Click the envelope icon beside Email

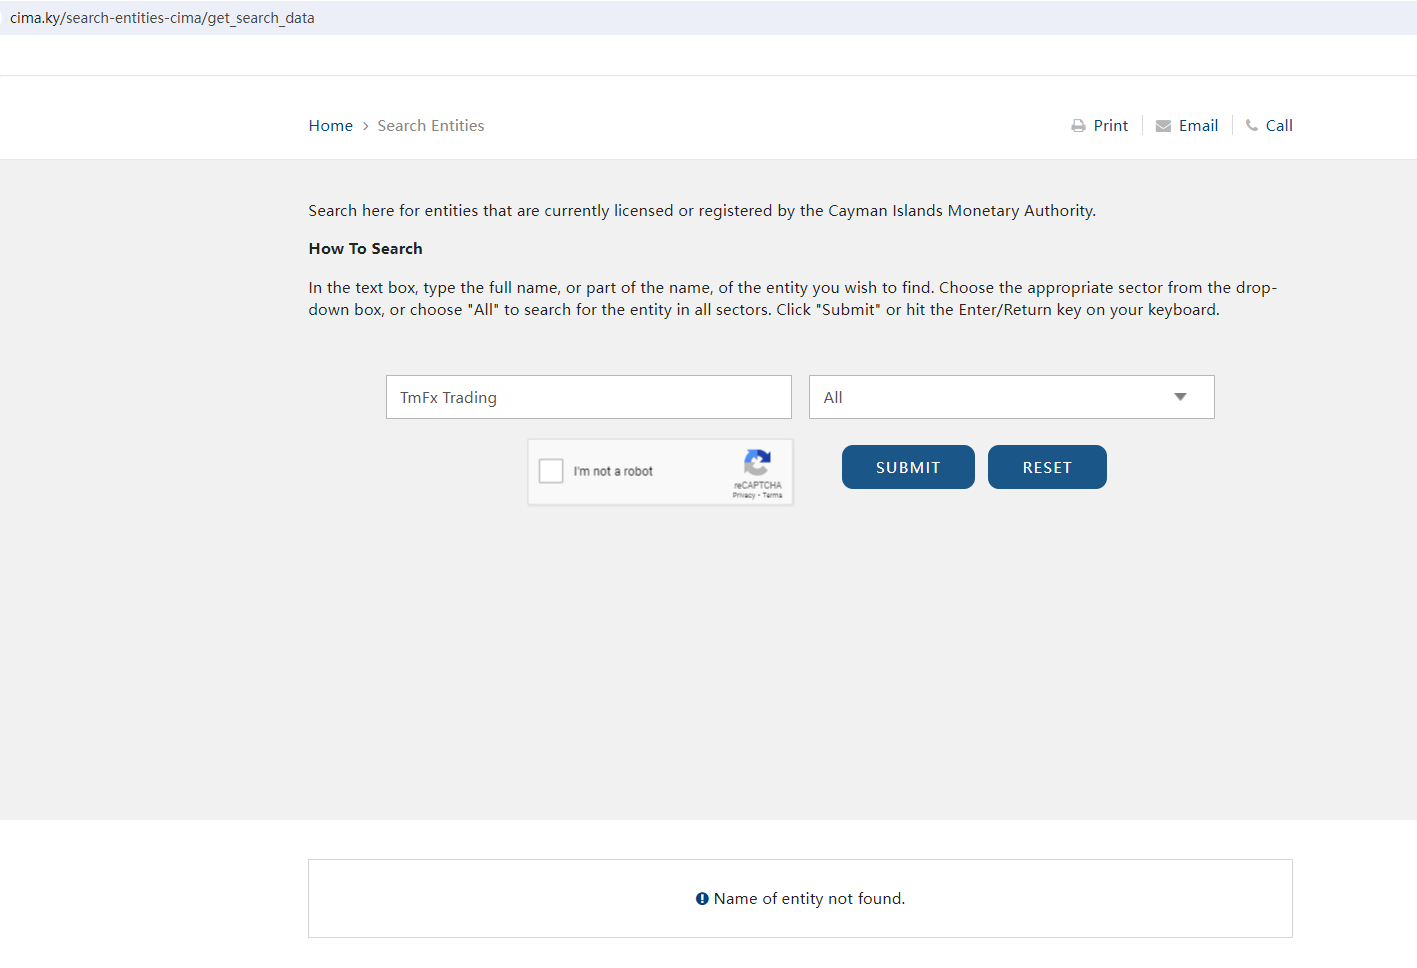click(1163, 126)
